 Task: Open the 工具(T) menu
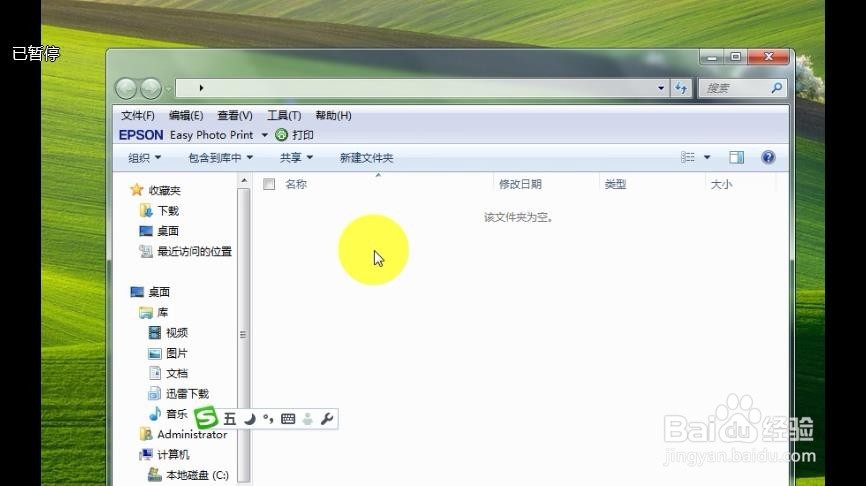[284, 115]
